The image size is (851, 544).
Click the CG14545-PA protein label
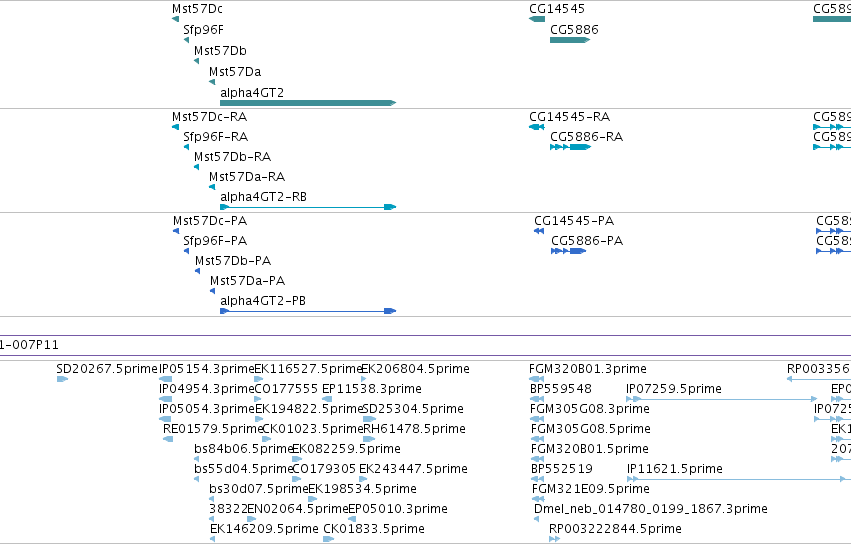click(x=574, y=221)
